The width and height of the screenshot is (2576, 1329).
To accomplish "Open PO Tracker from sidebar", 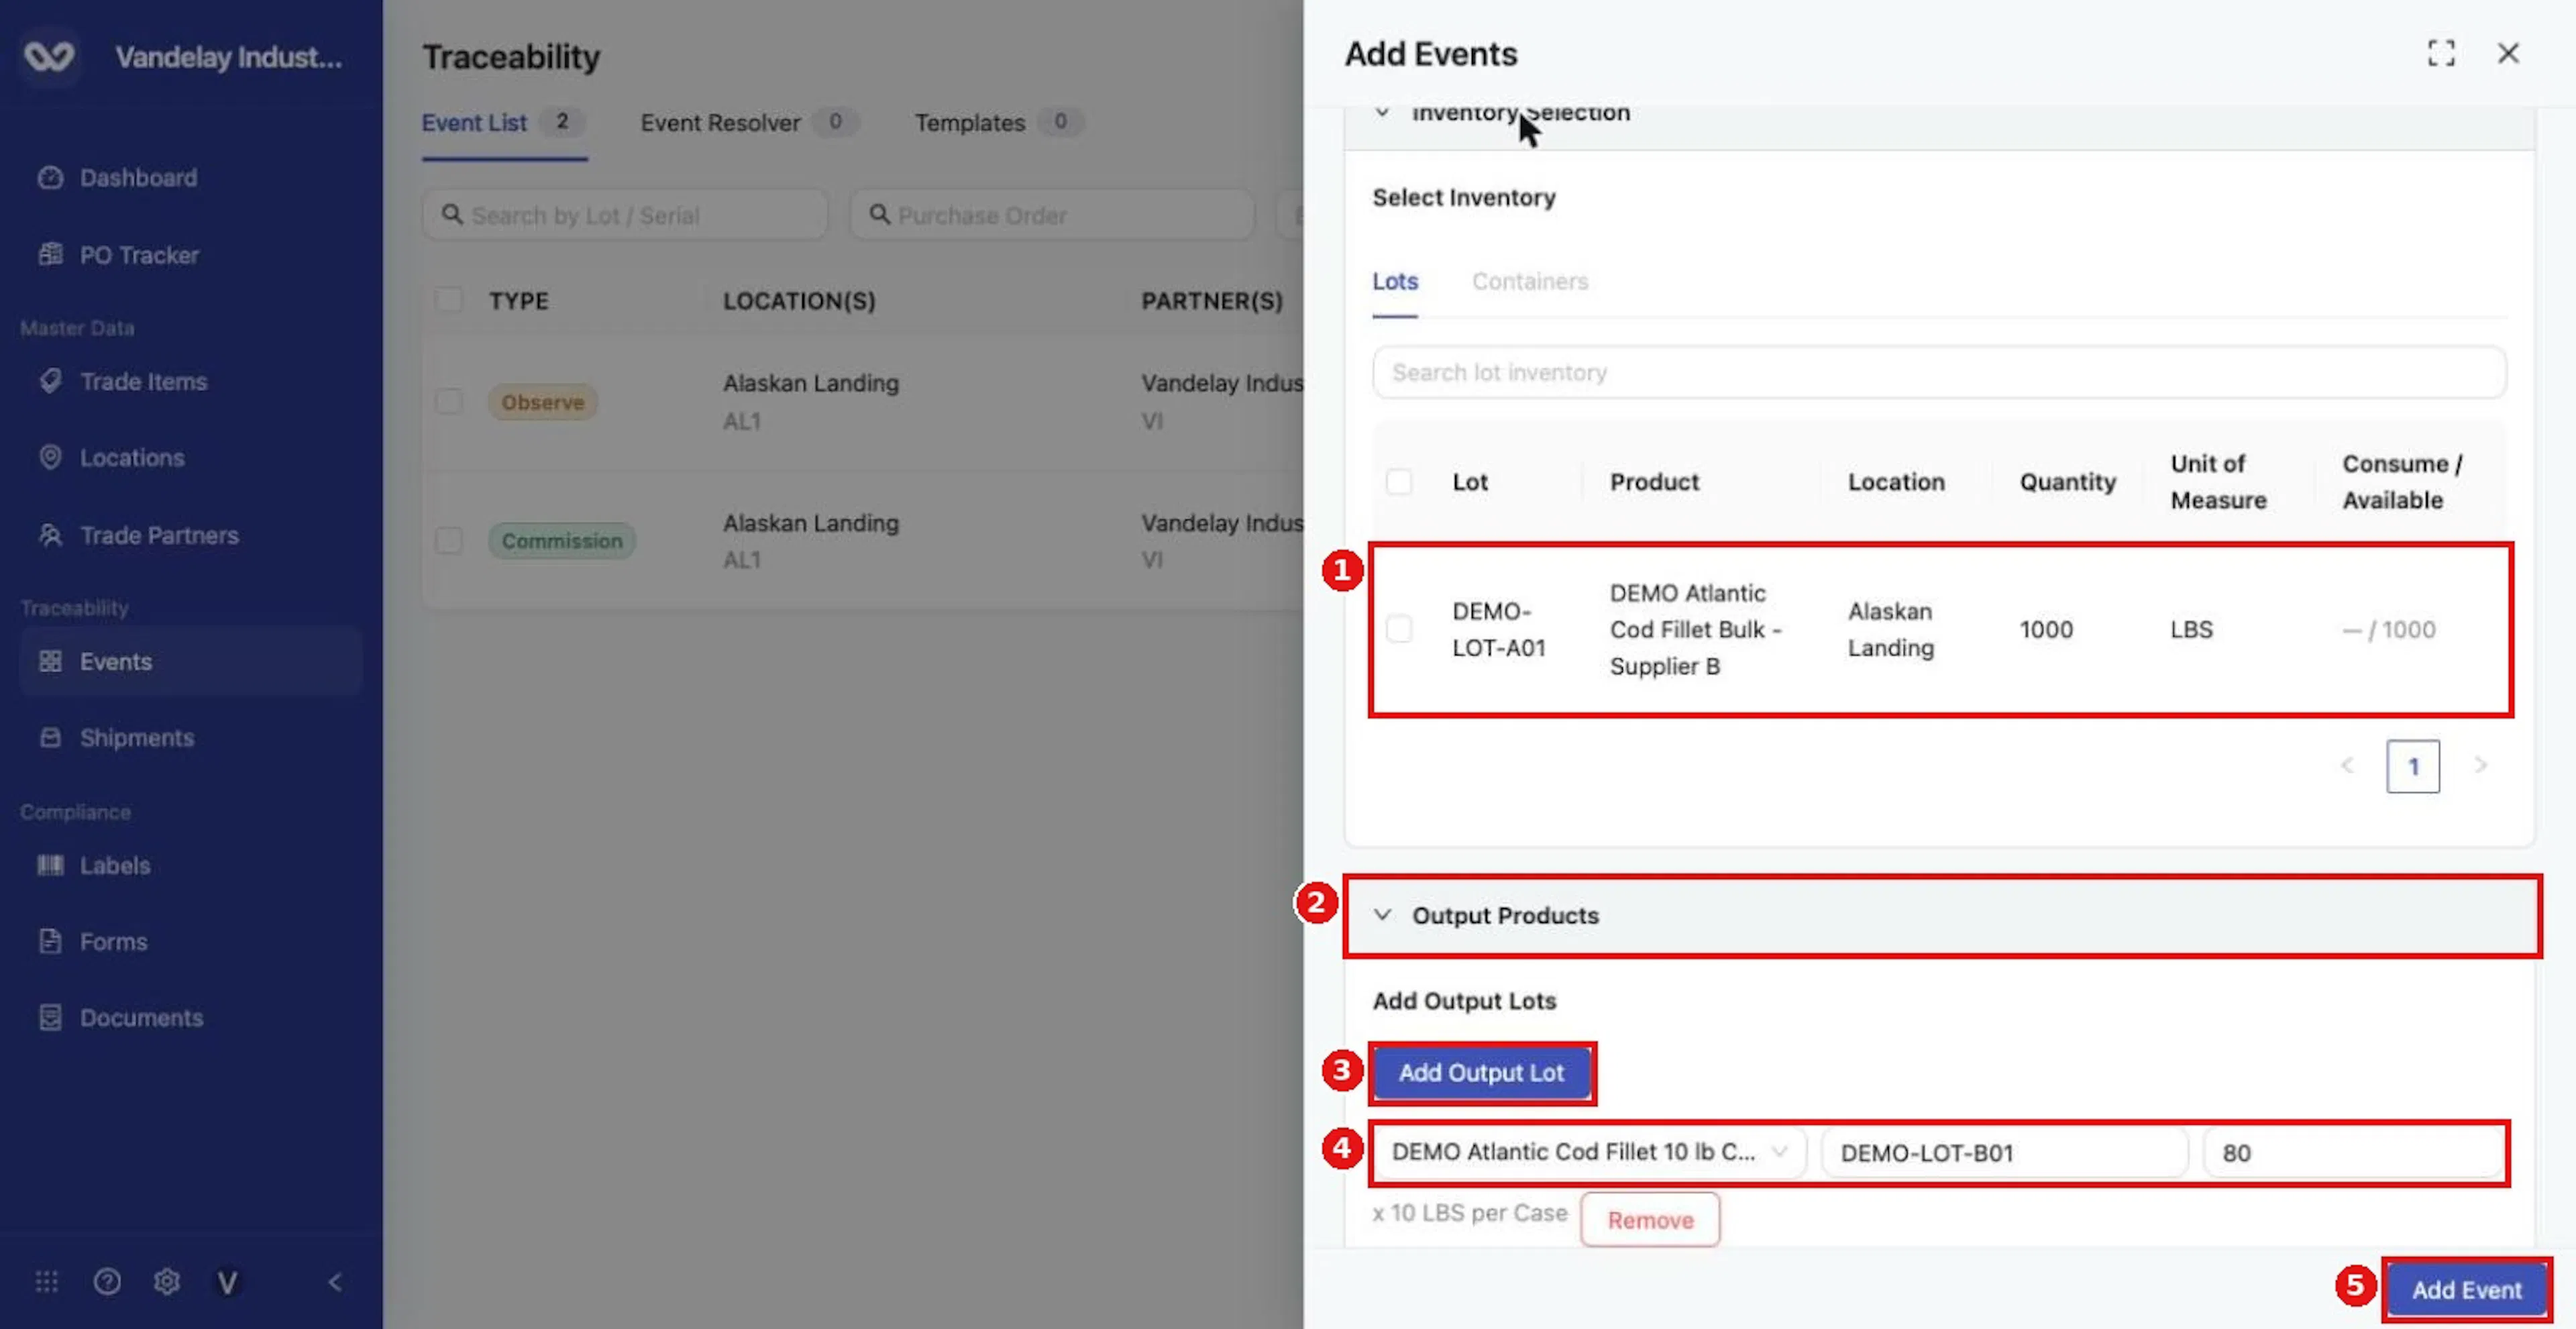I will pyautogui.click(x=118, y=255).
